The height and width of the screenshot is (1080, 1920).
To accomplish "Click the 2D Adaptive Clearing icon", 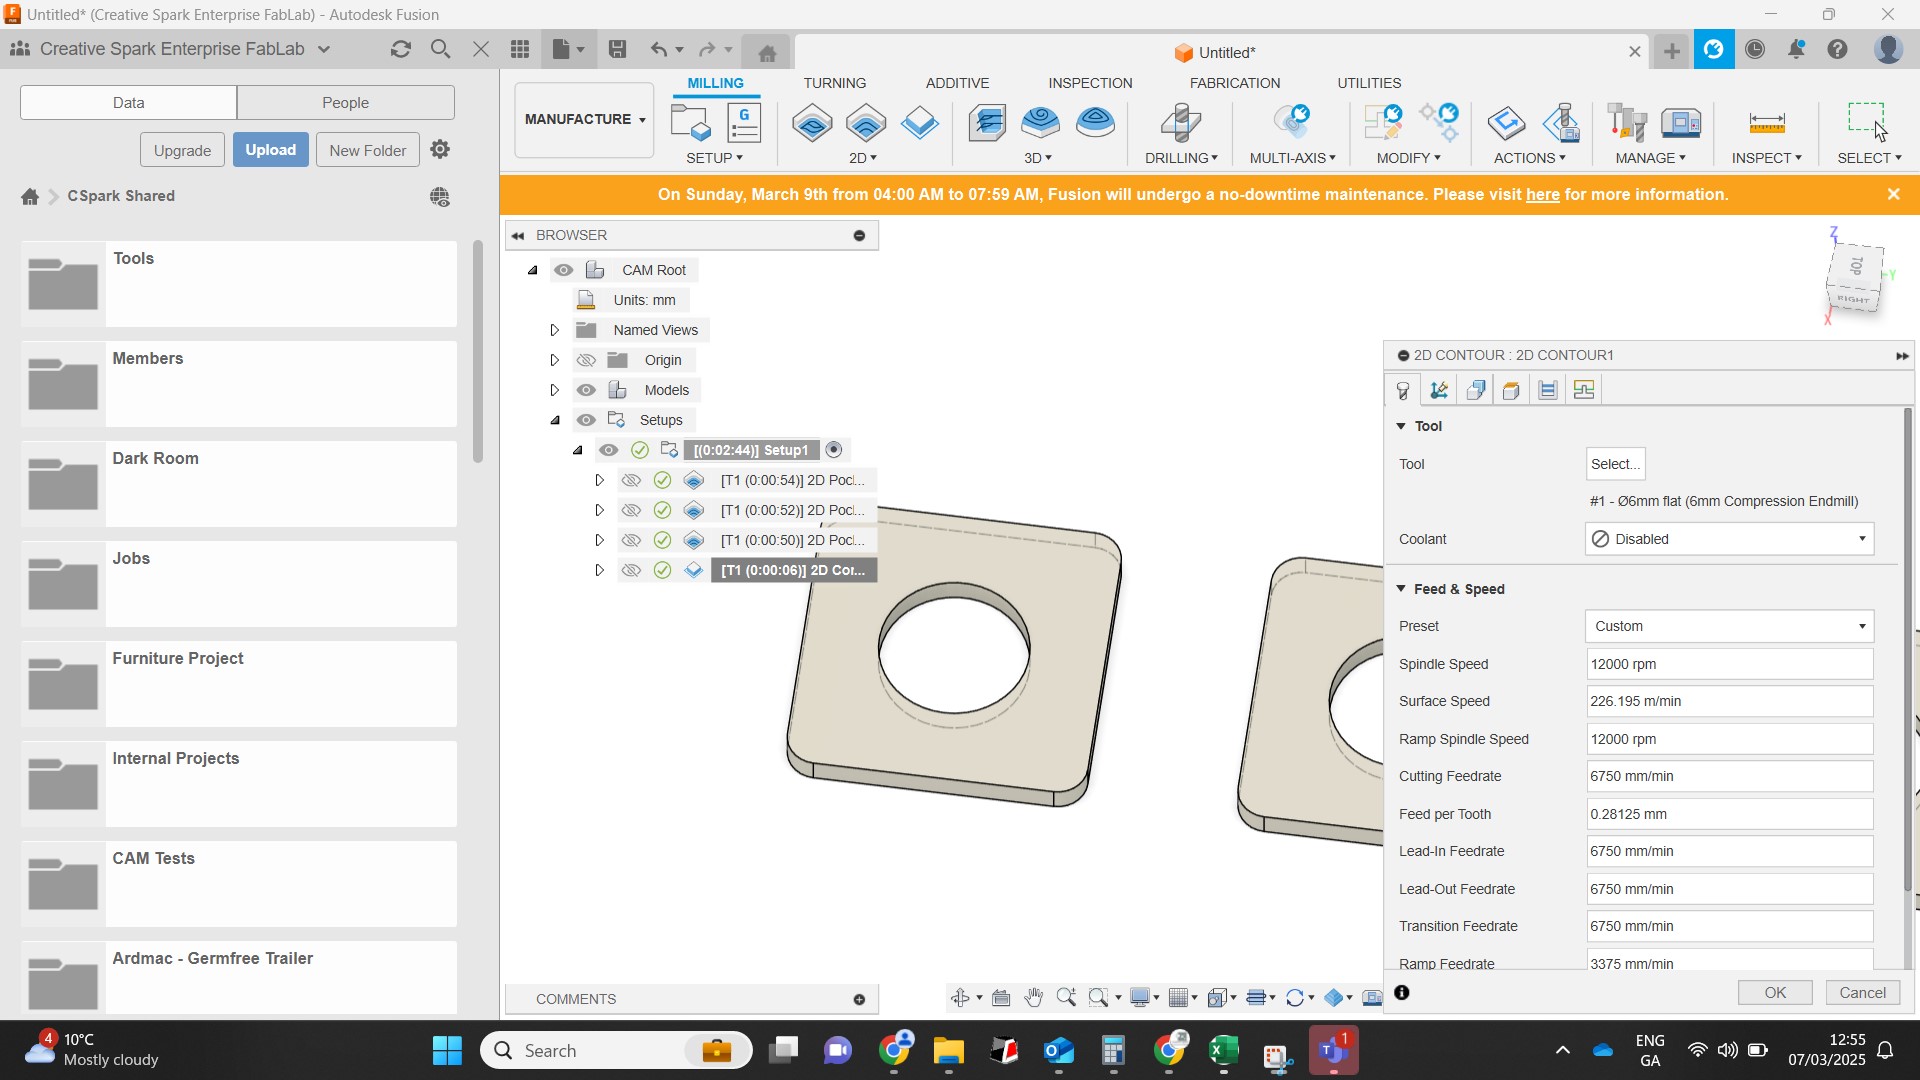I will pos(812,123).
